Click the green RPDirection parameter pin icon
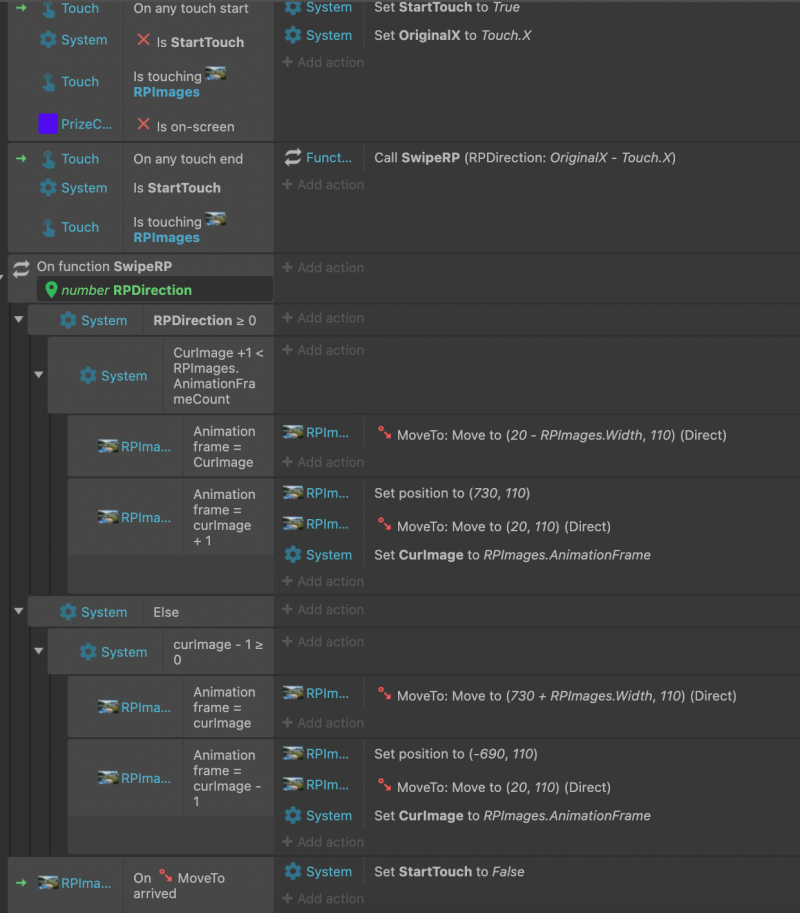 click(x=52, y=290)
